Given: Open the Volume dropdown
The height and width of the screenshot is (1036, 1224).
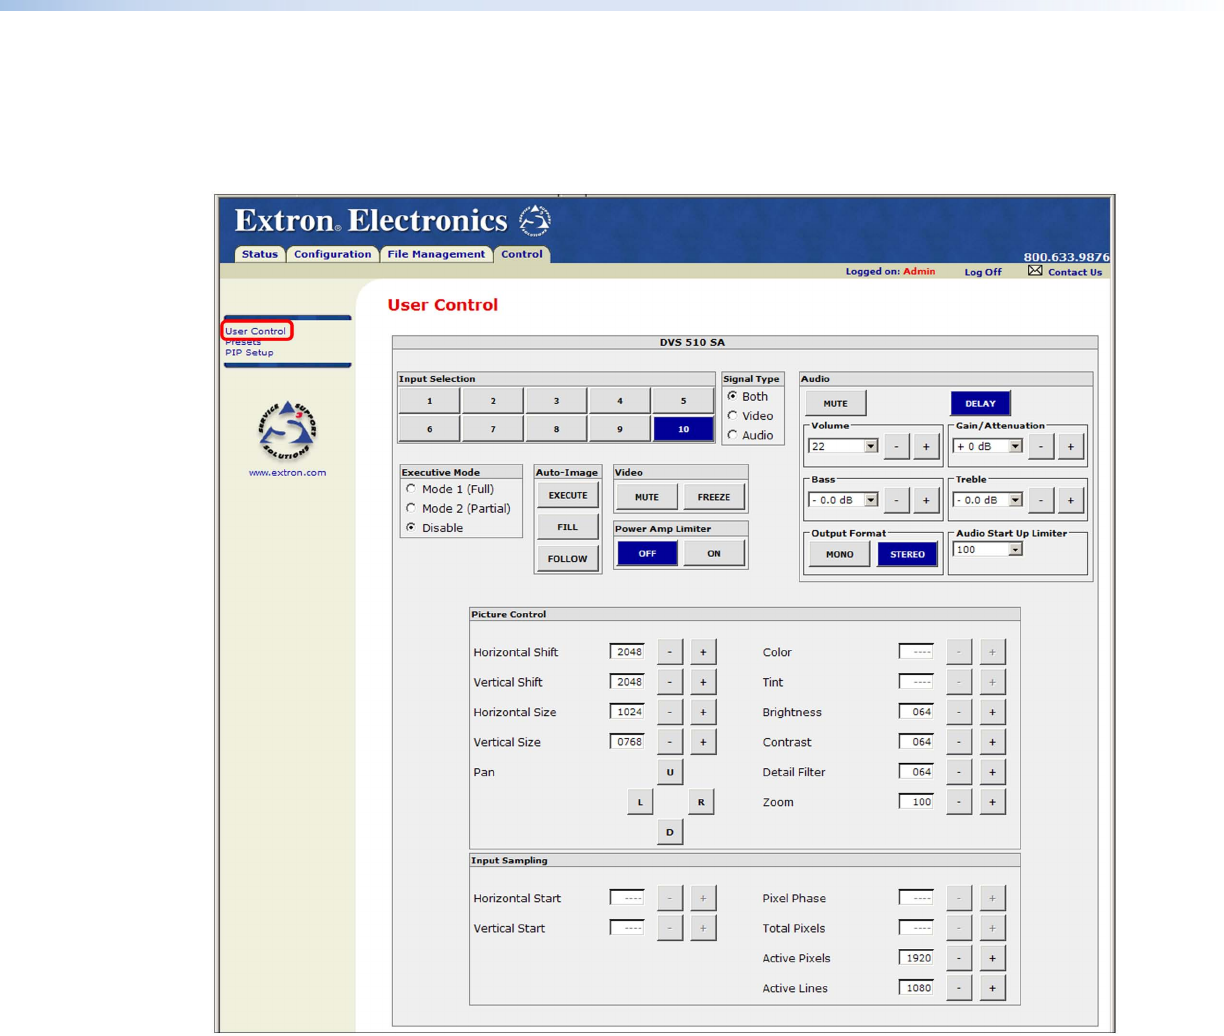Looking at the screenshot, I should click(871, 447).
